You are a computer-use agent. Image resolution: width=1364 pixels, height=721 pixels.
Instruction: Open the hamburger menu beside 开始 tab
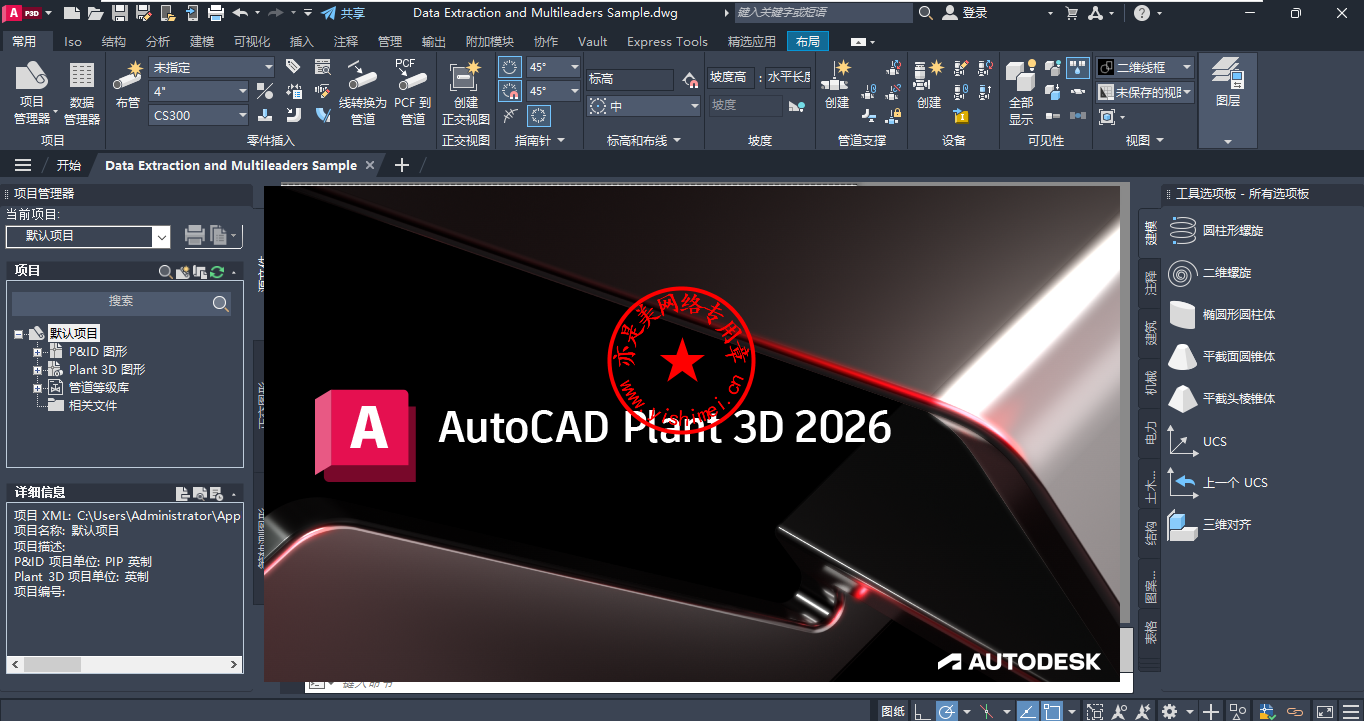pyautogui.click(x=23, y=166)
